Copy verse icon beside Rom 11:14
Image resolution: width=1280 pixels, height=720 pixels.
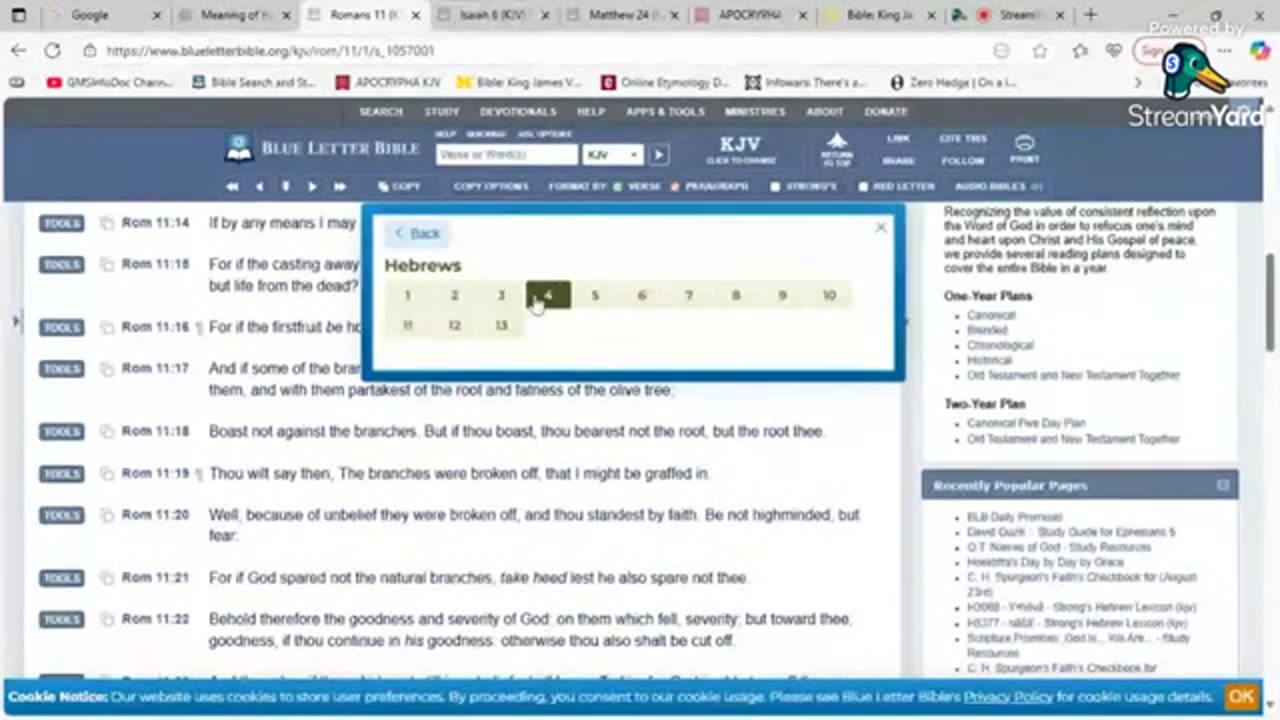click(107, 224)
